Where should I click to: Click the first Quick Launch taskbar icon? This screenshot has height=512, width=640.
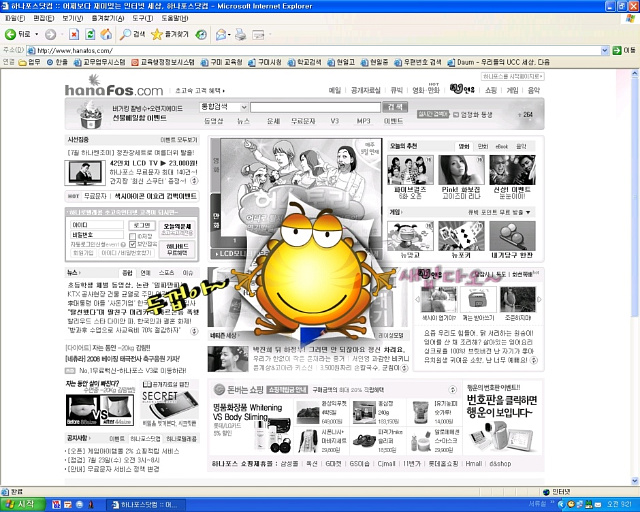coord(56,505)
